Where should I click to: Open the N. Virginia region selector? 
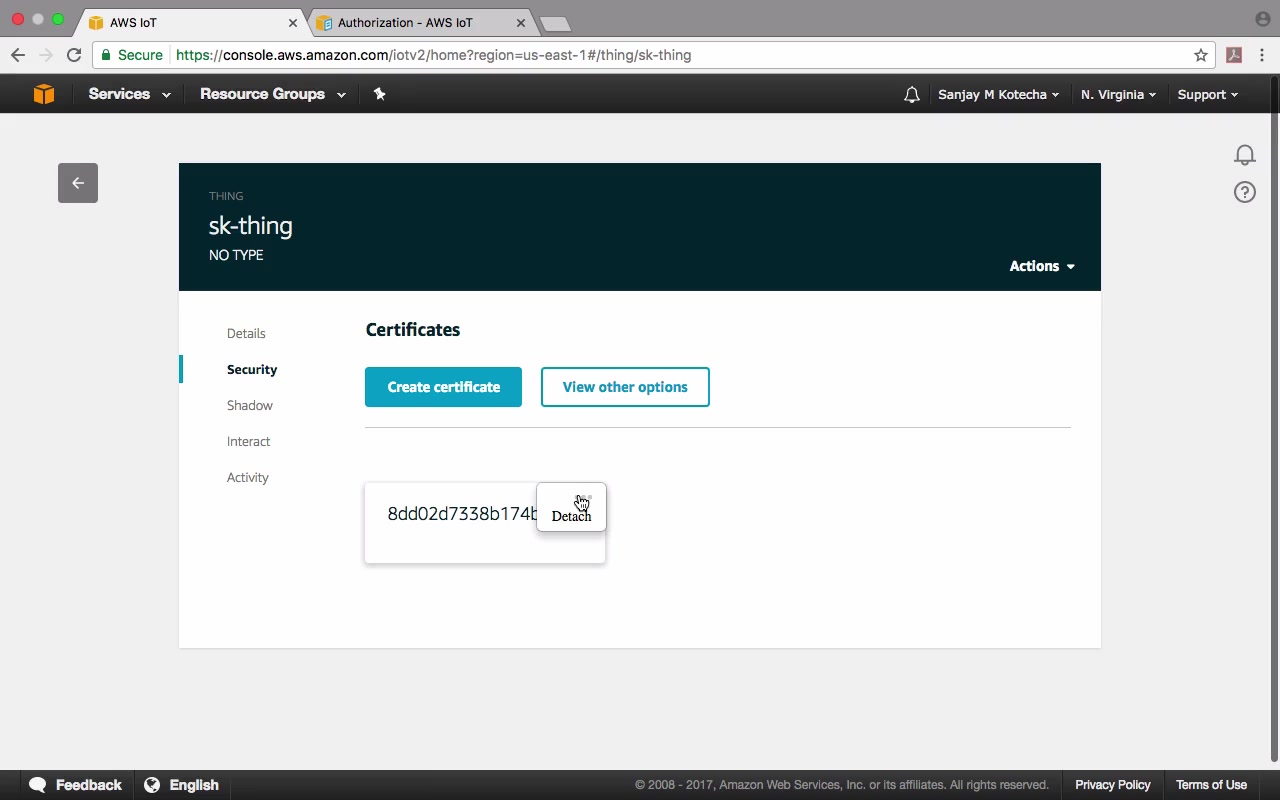point(1118,95)
